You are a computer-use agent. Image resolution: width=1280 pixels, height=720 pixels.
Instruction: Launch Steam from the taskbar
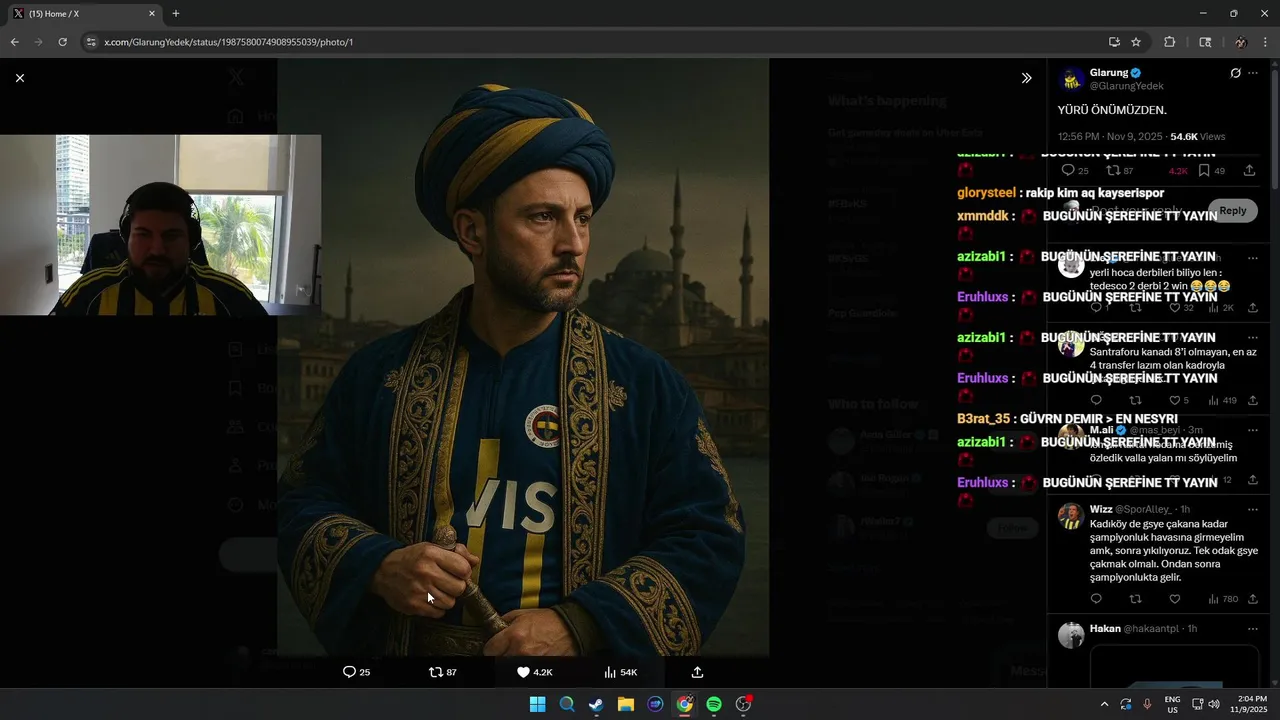pos(596,704)
